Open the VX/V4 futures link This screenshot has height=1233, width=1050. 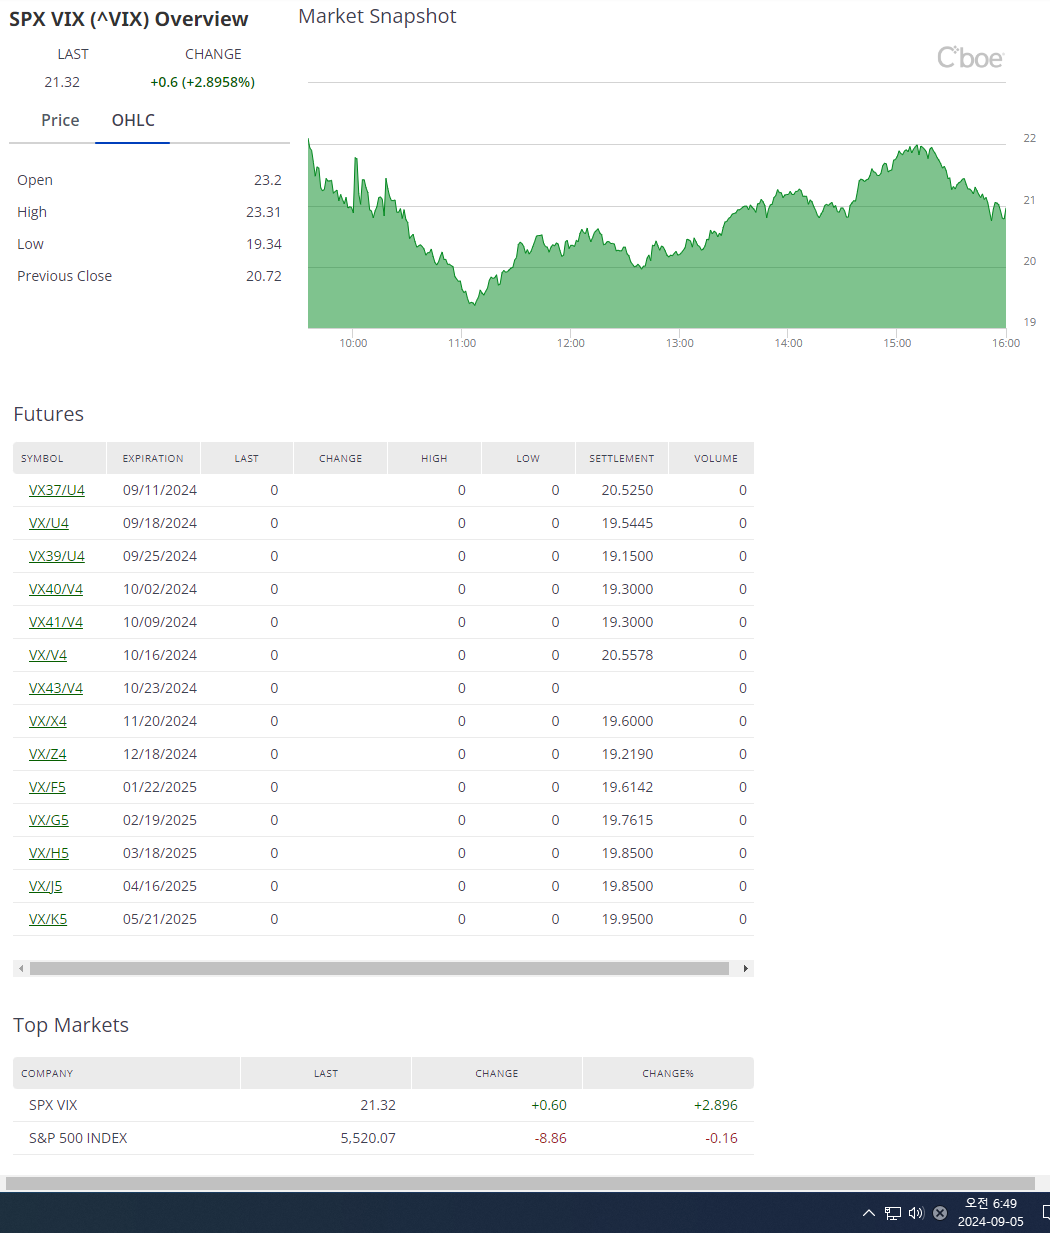click(48, 655)
